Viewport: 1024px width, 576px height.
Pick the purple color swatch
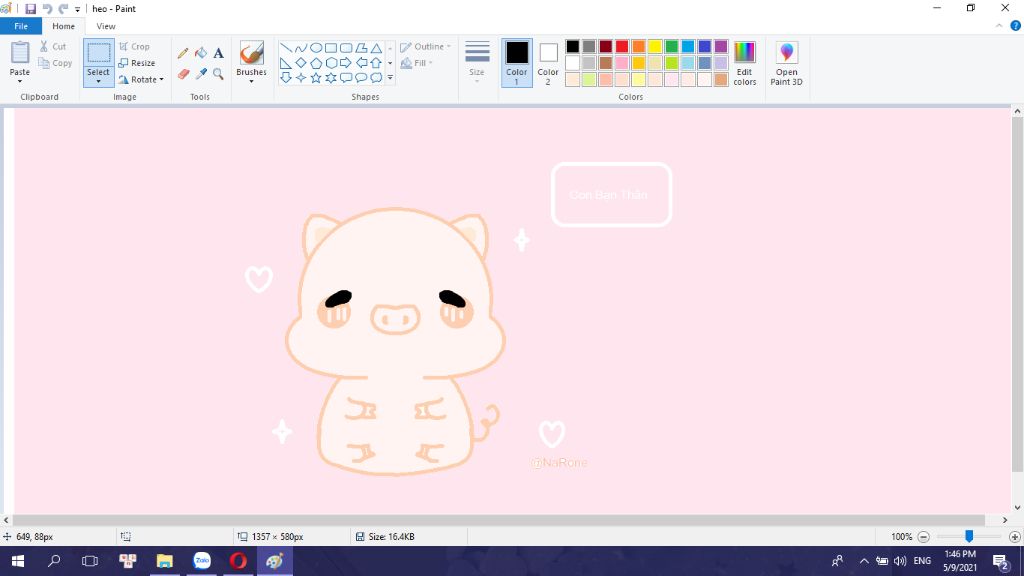point(721,46)
